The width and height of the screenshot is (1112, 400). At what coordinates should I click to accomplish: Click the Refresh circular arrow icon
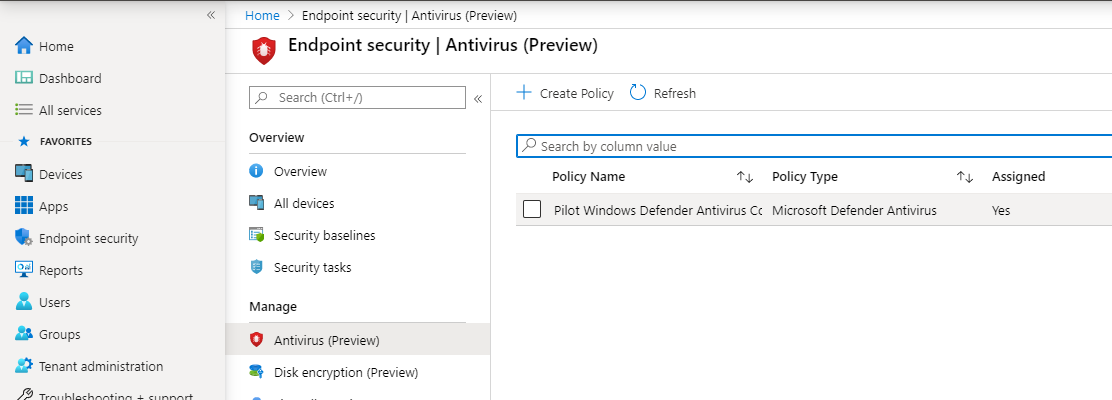638,93
